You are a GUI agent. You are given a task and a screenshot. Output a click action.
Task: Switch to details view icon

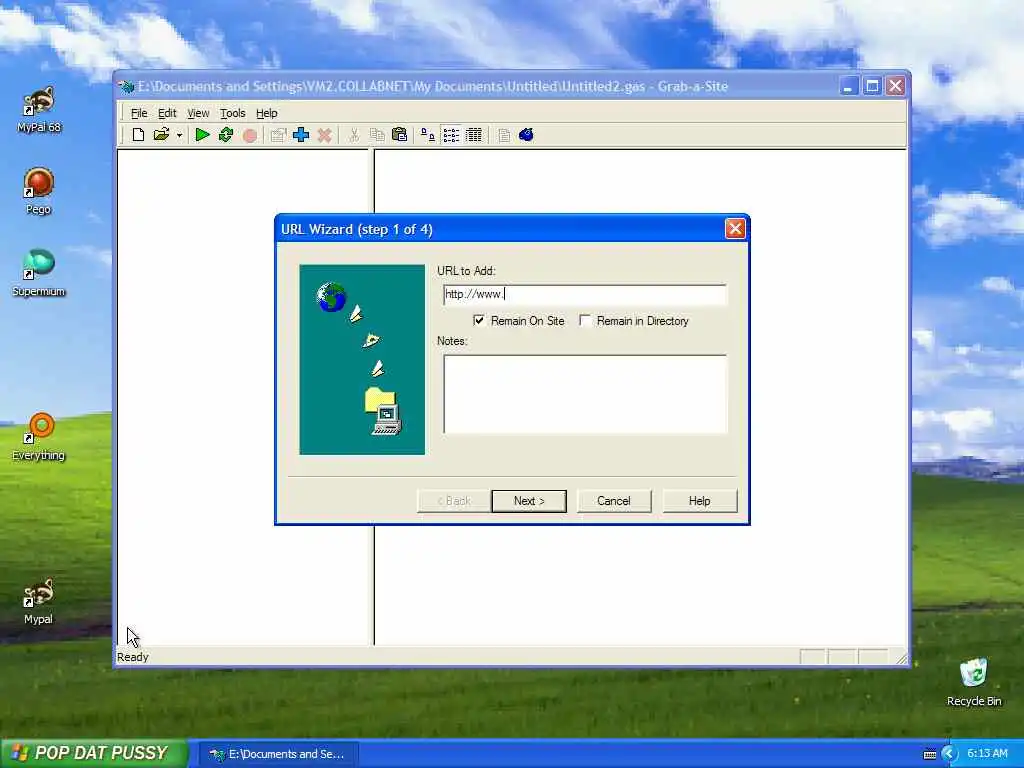click(x=474, y=135)
